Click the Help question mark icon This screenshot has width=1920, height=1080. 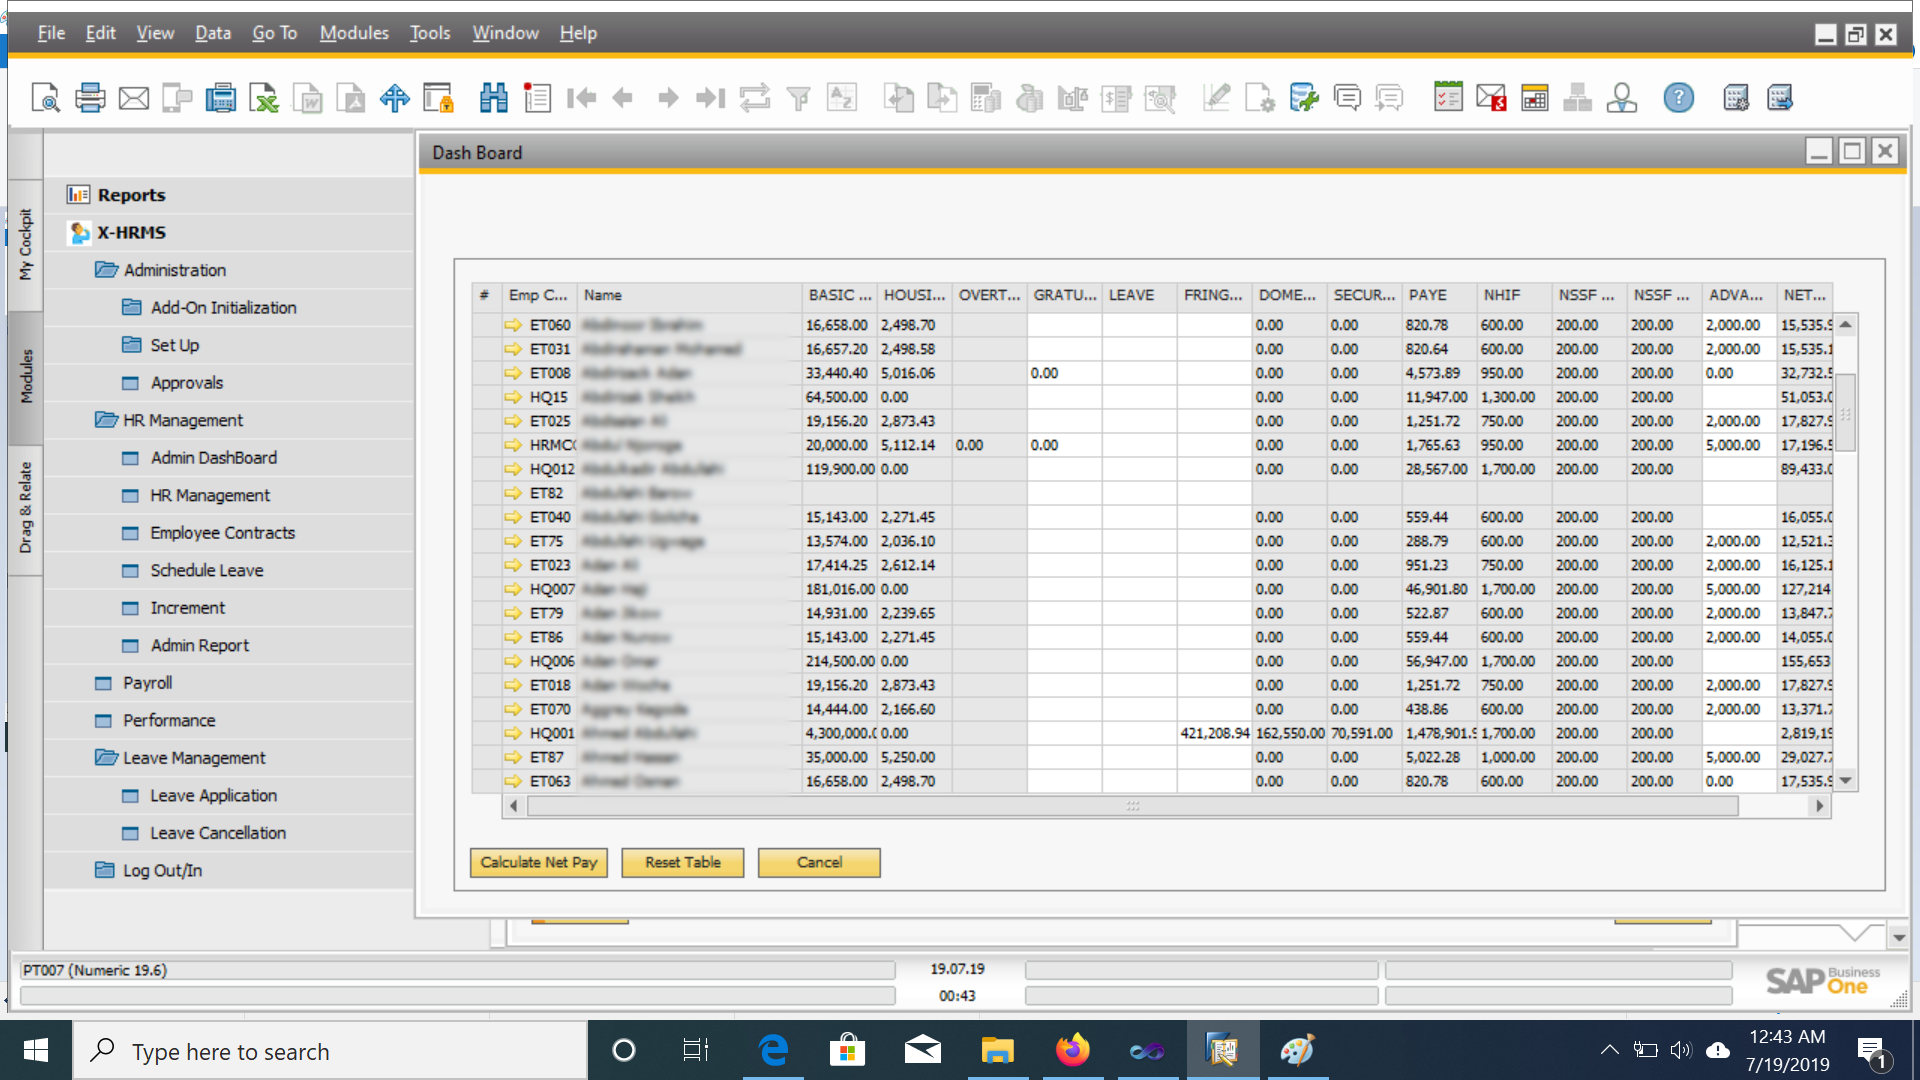point(1678,98)
